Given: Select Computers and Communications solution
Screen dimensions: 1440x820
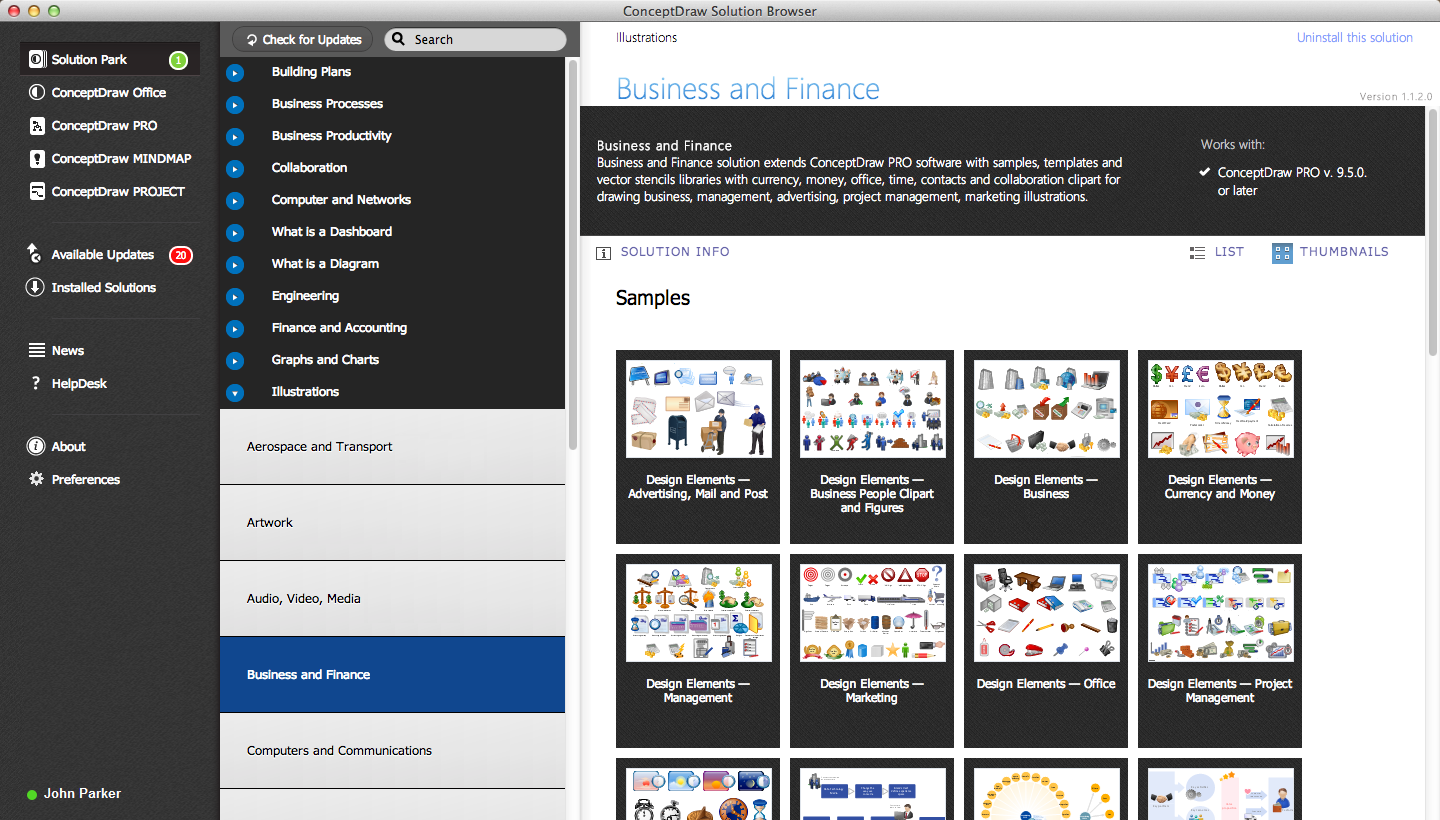Looking at the screenshot, I should point(392,751).
